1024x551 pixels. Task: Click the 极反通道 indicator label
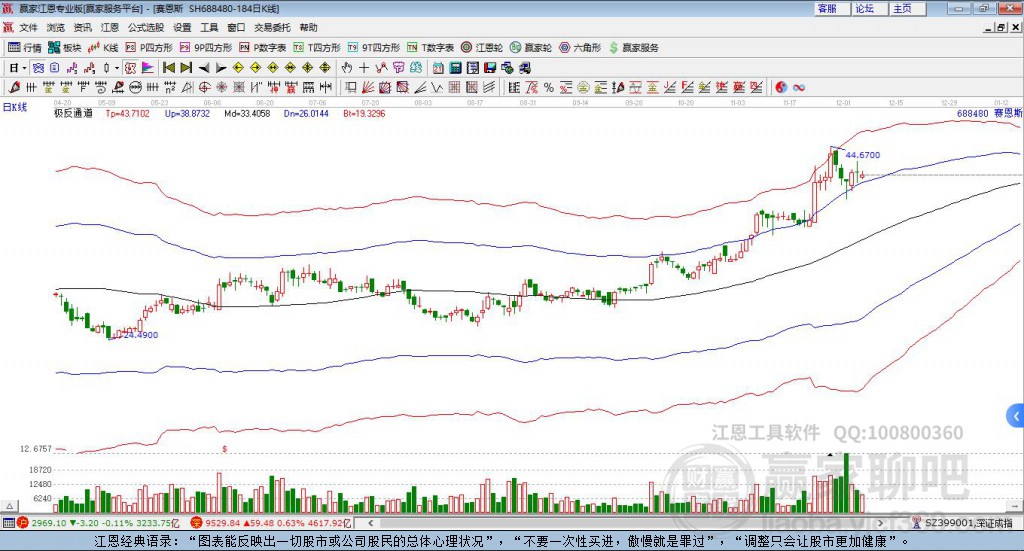[x=73, y=113]
